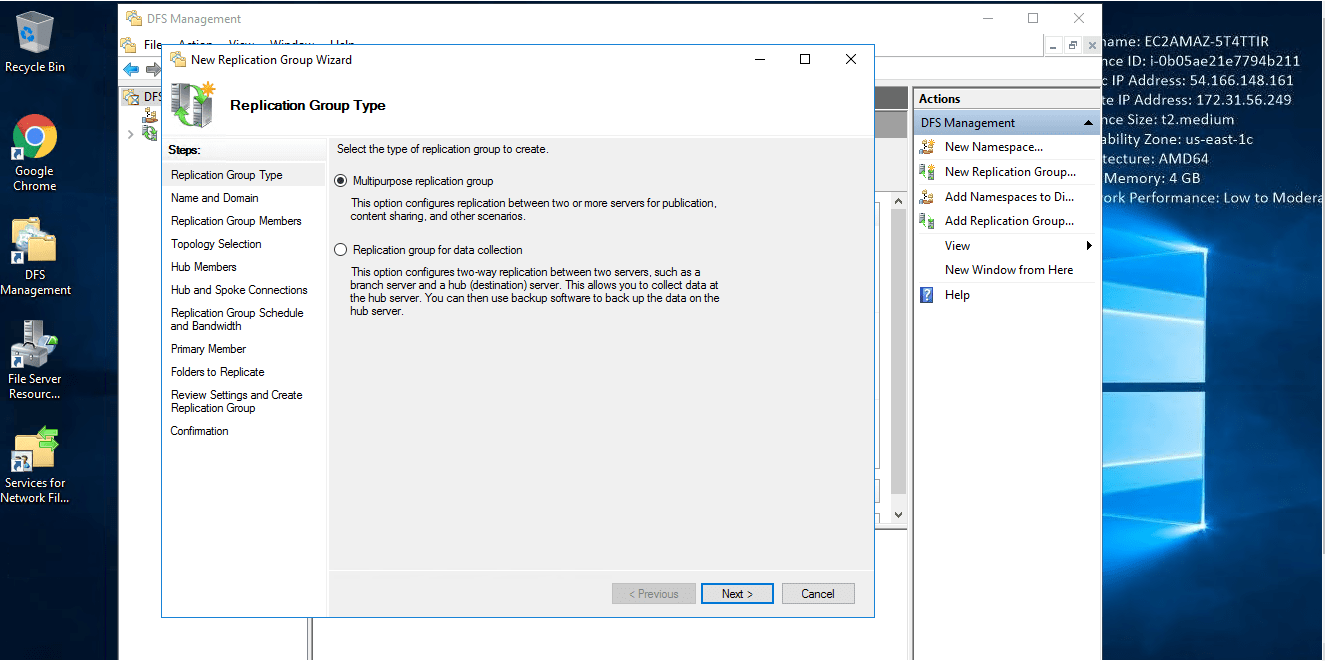Collapse the DFS Management actions section

pos(1088,123)
